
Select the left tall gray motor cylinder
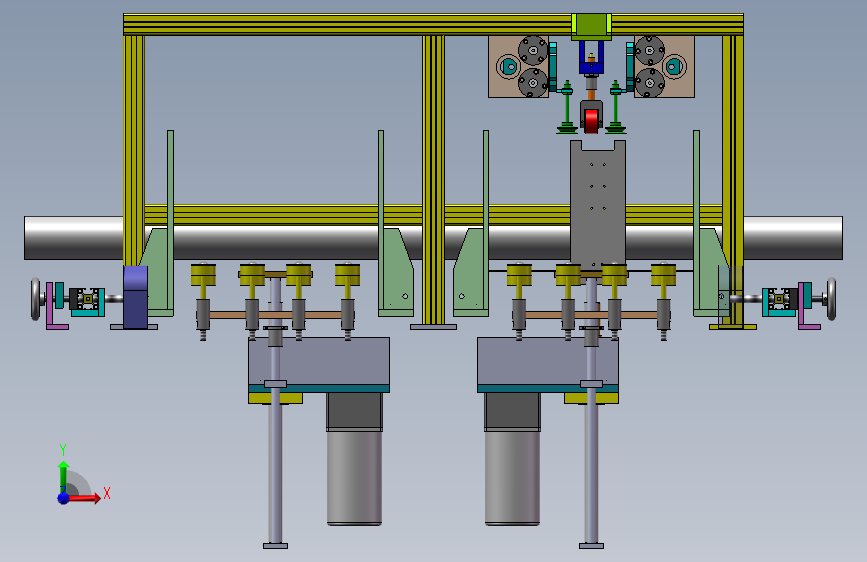pyautogui.click(x=354, y=478)
